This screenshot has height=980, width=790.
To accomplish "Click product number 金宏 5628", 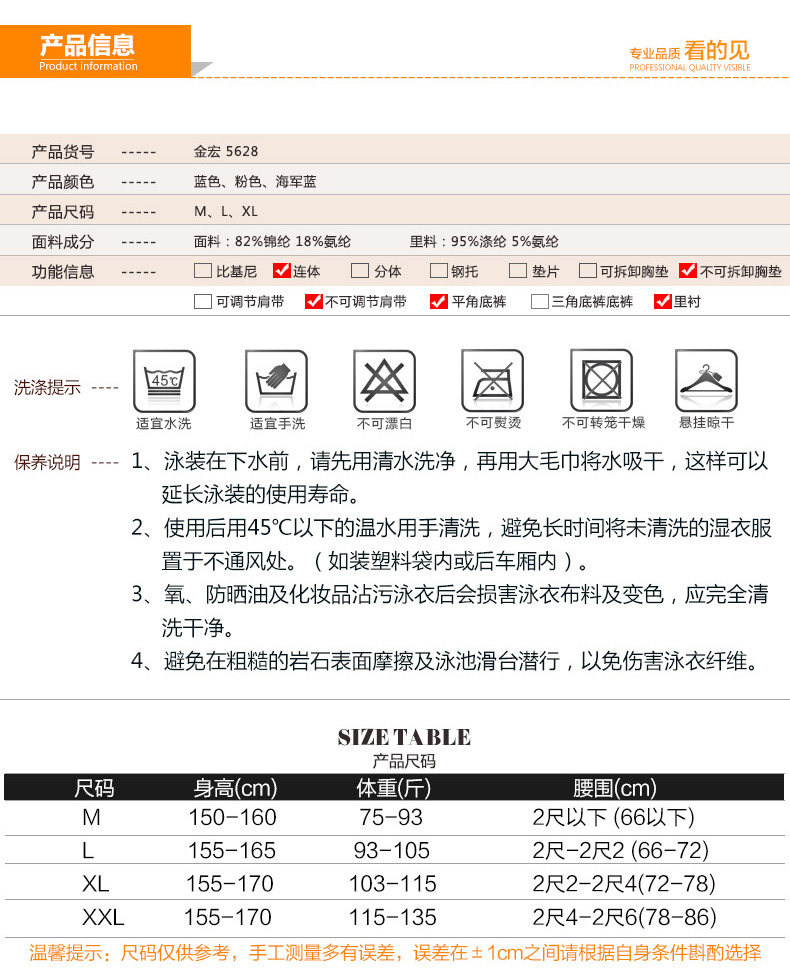I will point(226,151).
